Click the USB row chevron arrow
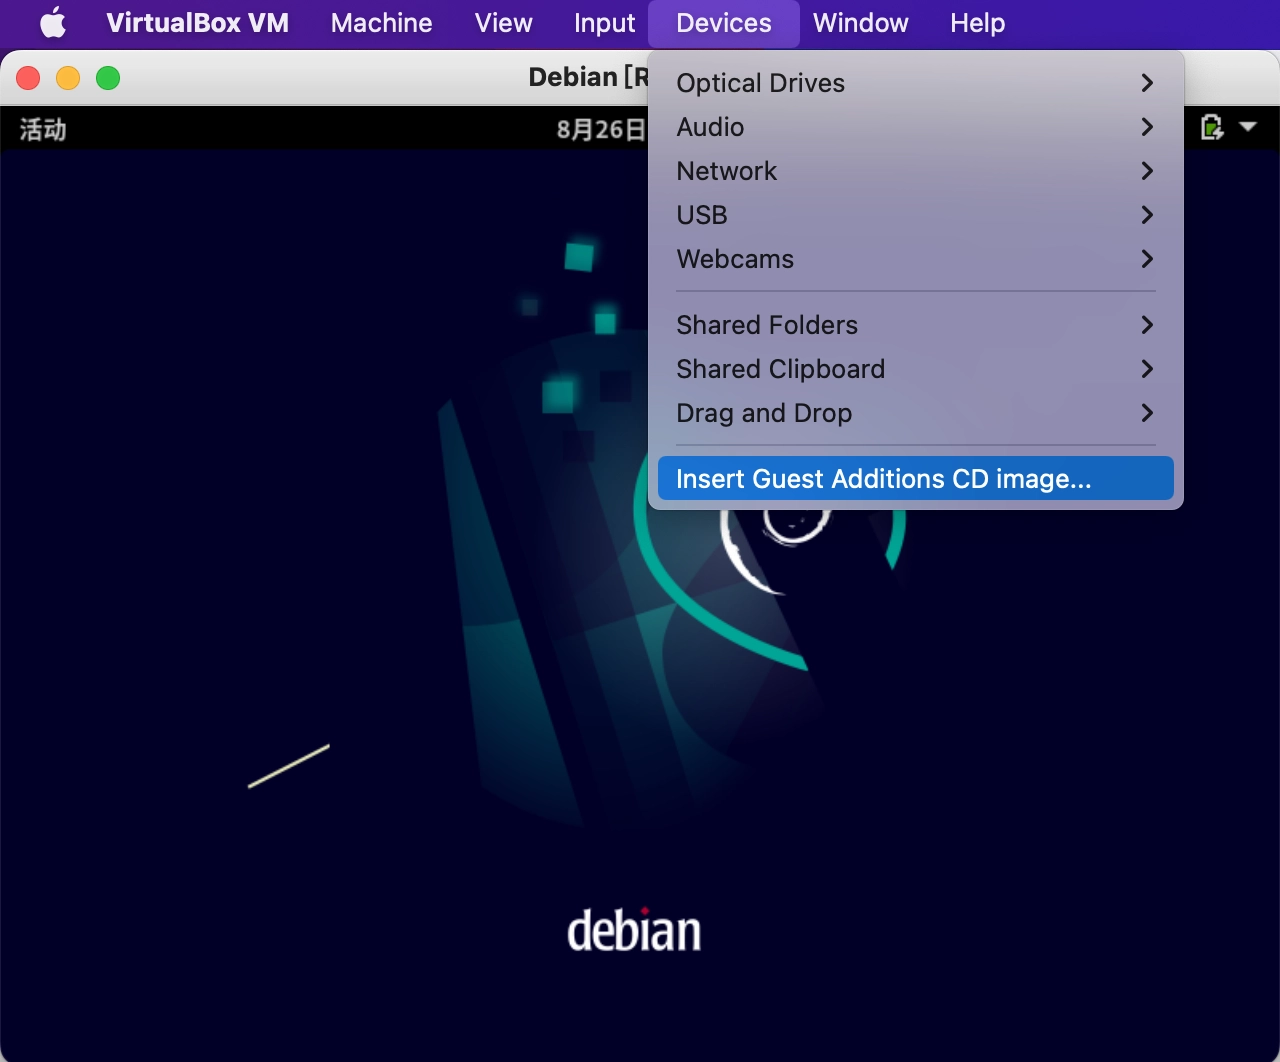 pyautogui.click(x=1147, y=215)
